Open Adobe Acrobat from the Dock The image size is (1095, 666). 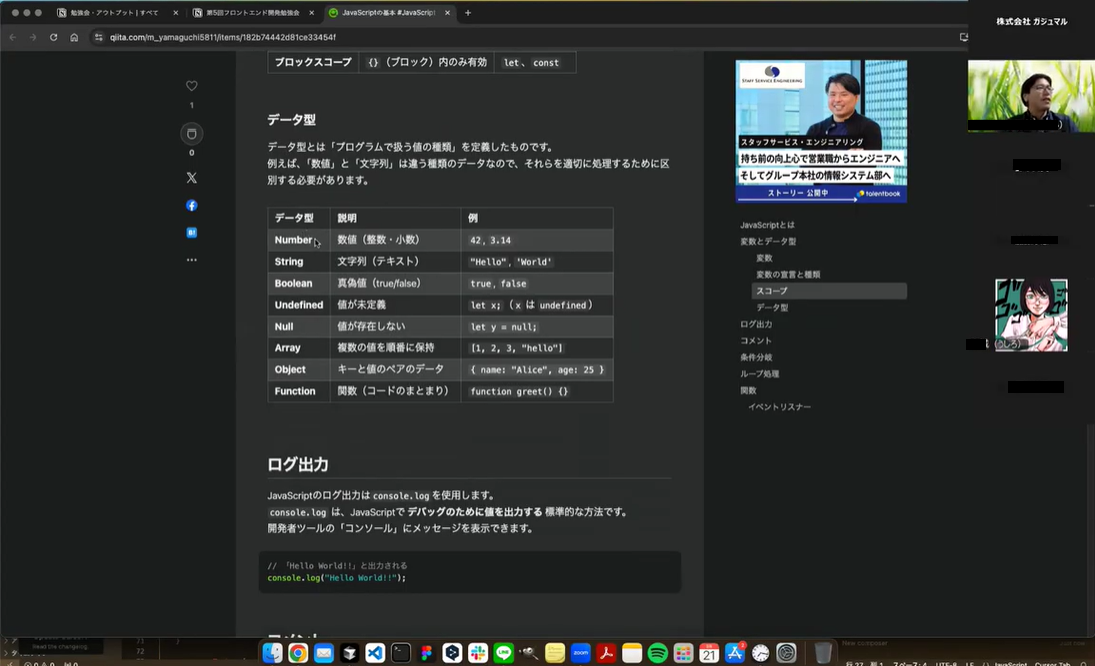[x=606, y=653]
